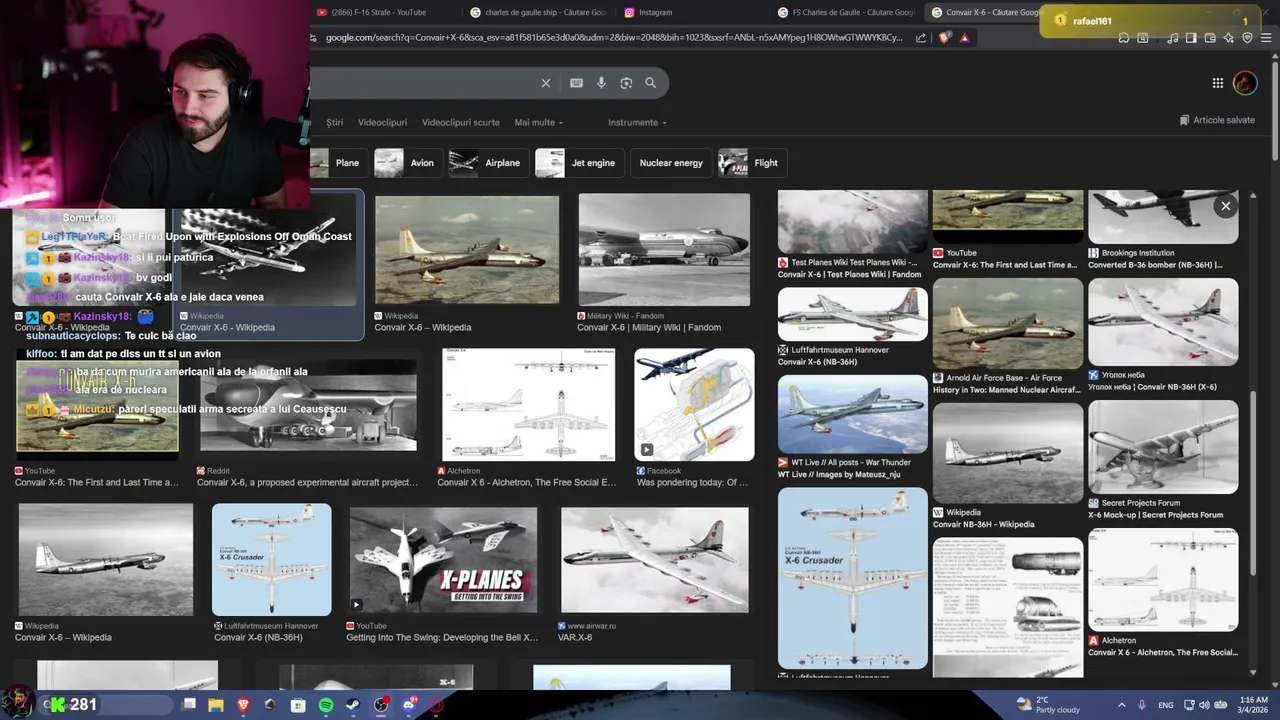Screen dimensions: 1280x720
Task: Open Facebook 'Was pondering today' result
Action: tap(694, 404)
